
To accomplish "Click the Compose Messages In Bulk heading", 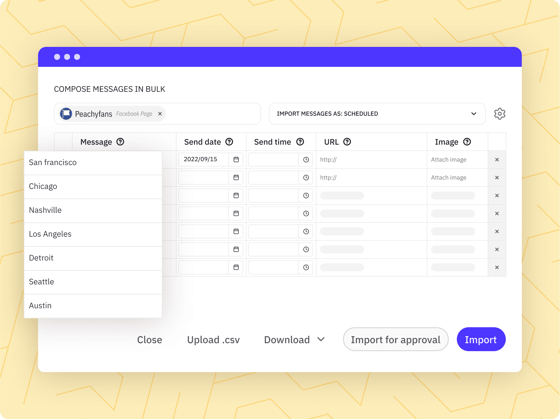I will point(109,89).
